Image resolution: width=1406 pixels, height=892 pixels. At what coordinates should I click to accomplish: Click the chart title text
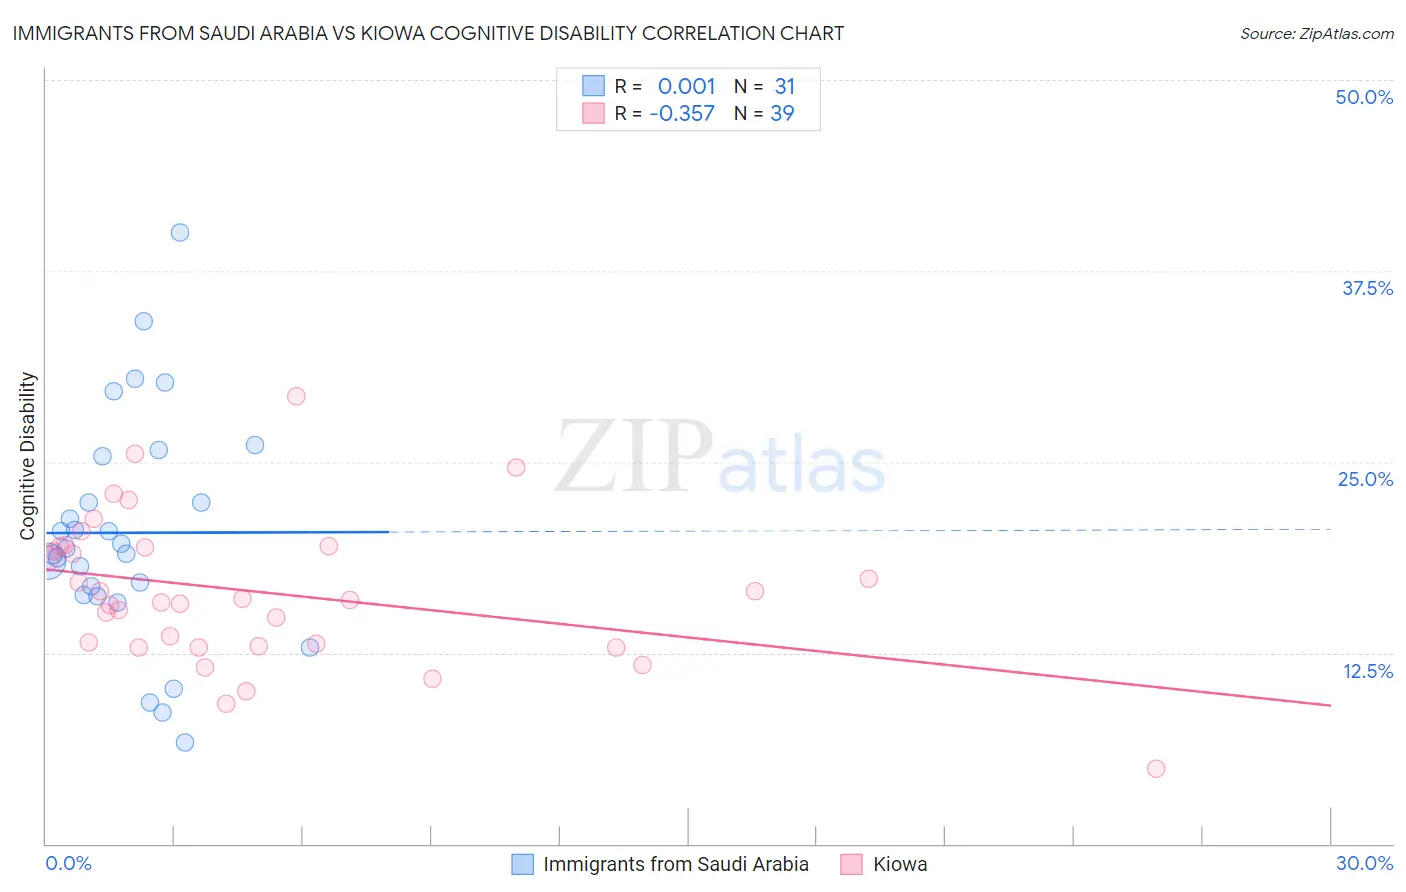coord(428,33)
